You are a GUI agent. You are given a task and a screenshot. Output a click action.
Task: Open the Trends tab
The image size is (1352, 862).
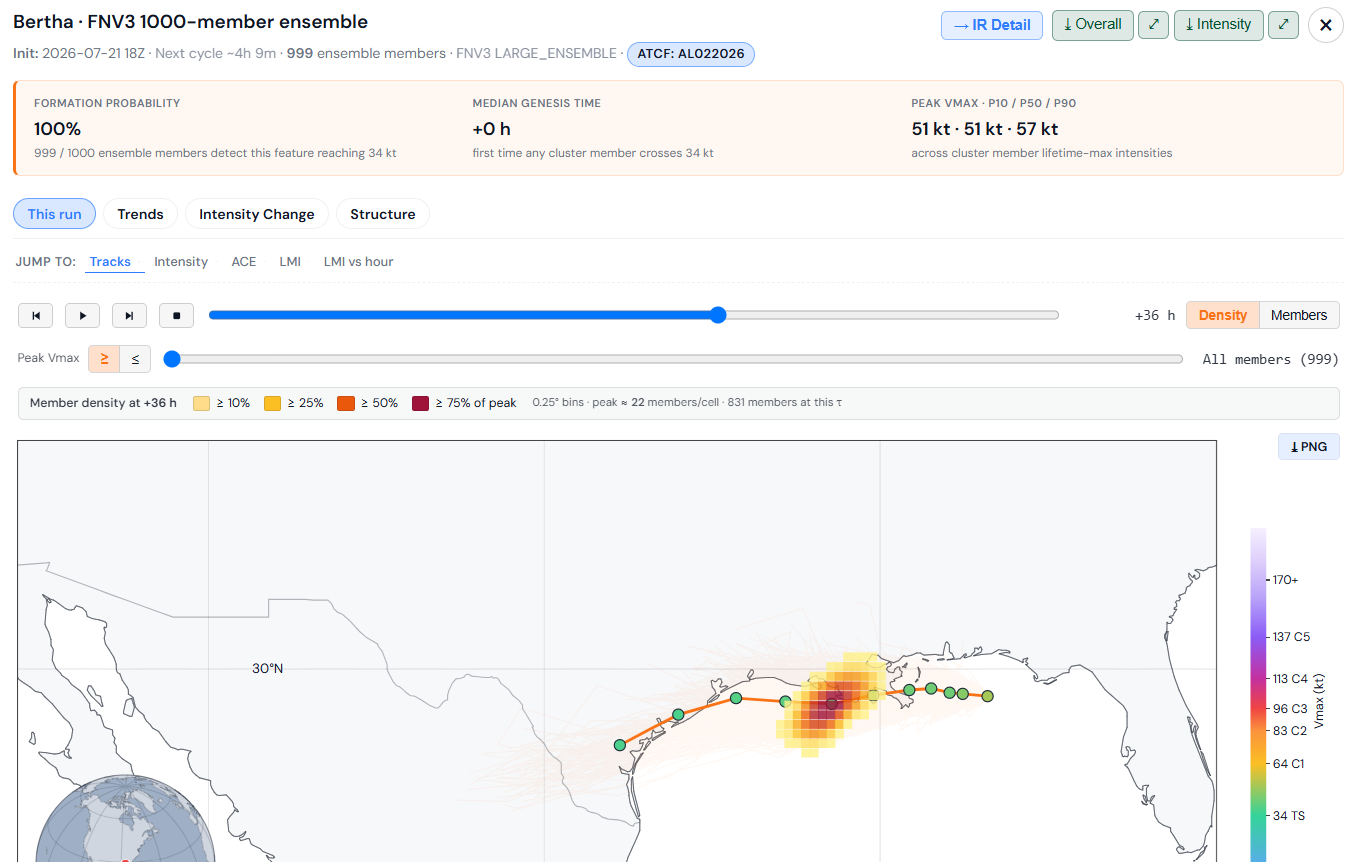point(140,214)
